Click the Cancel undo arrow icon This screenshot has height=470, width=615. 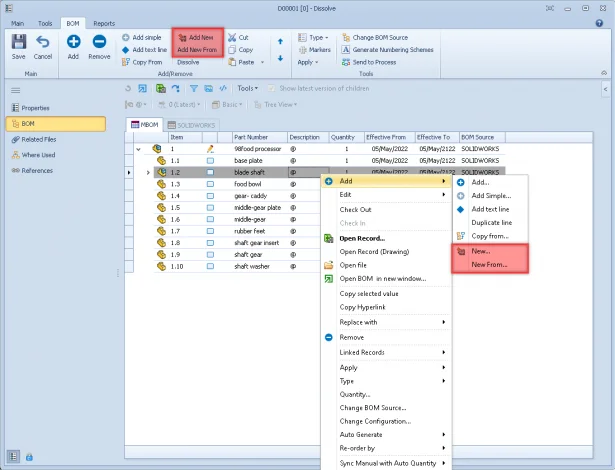pyautogui.click(x=43, y=42)
